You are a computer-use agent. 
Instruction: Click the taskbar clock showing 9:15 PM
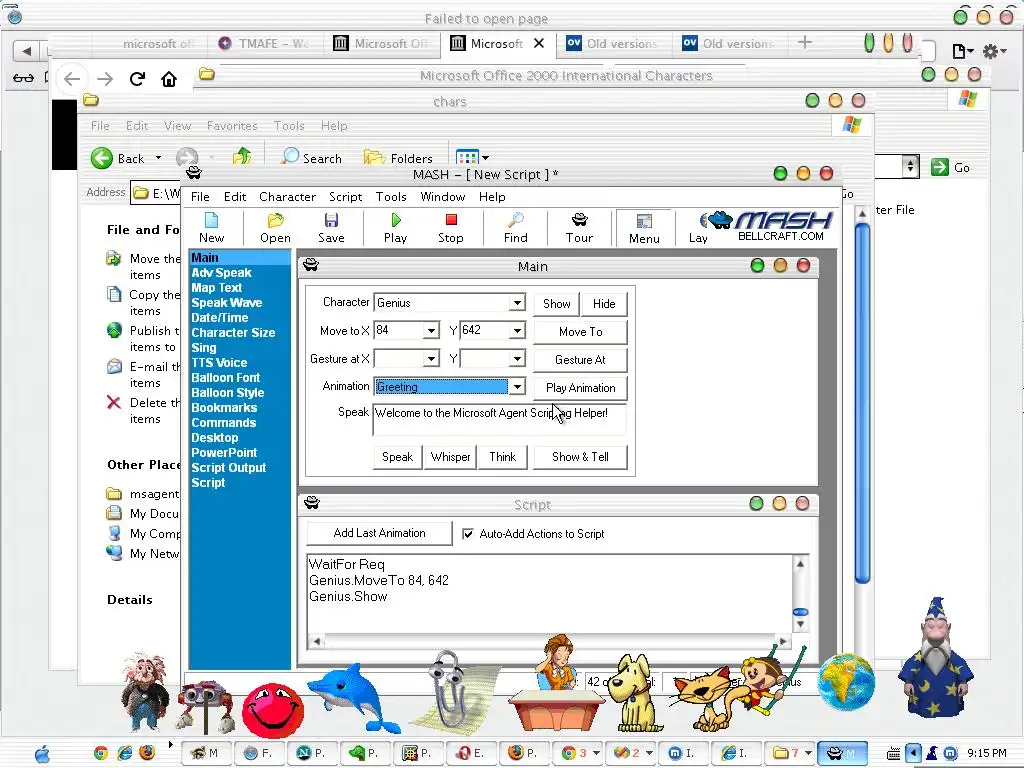(x=987, y=753)
